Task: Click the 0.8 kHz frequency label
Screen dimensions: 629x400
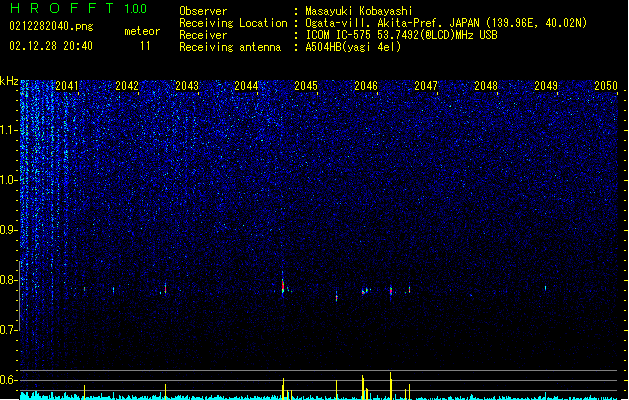Action: (8, 280)
